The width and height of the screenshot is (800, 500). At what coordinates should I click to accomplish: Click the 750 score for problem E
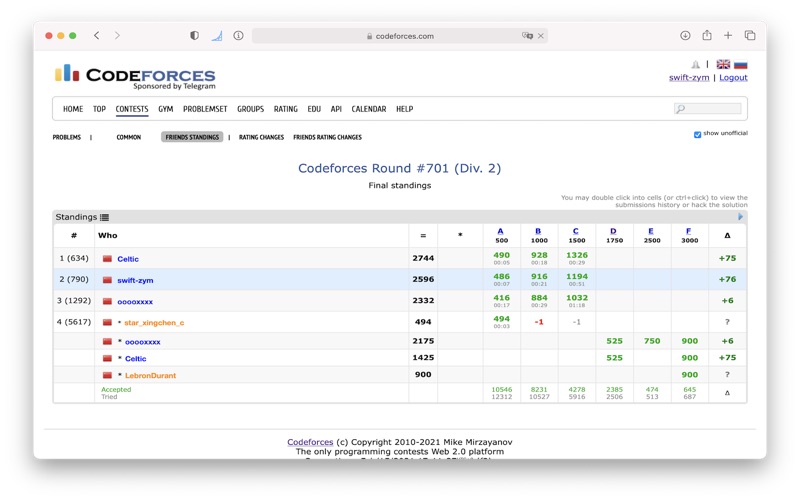point(652,341)
